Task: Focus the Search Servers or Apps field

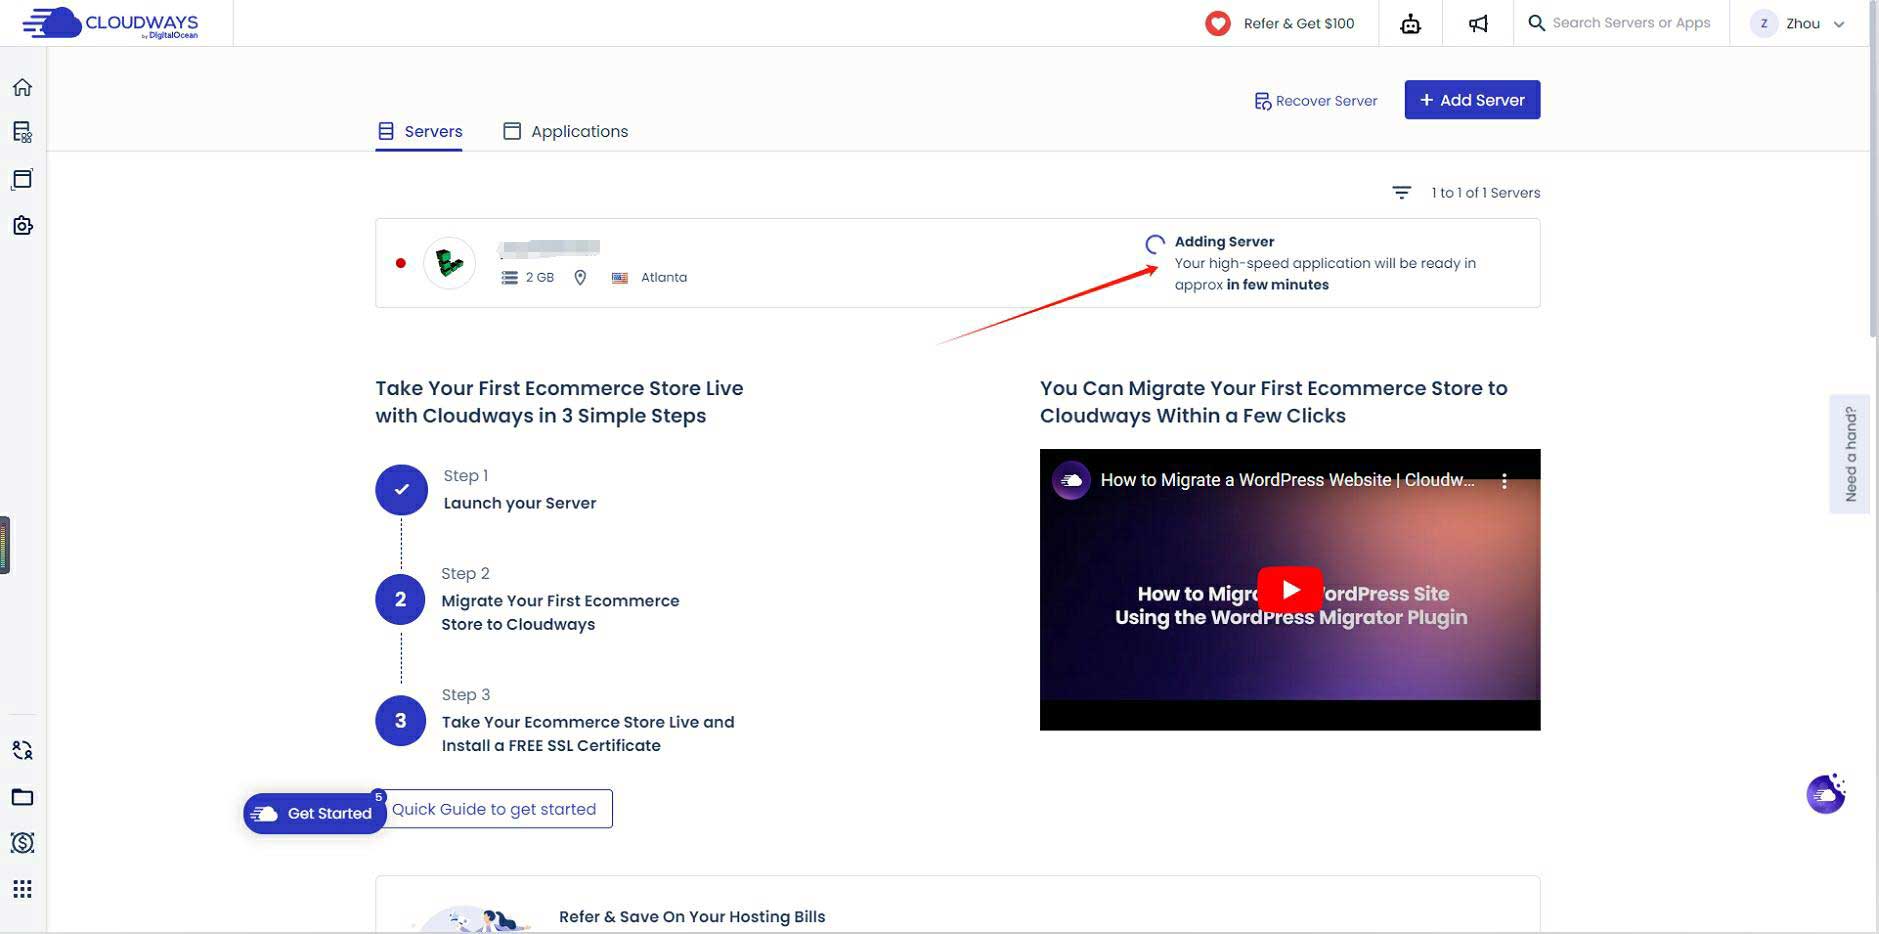Action: pos(1631,23)
